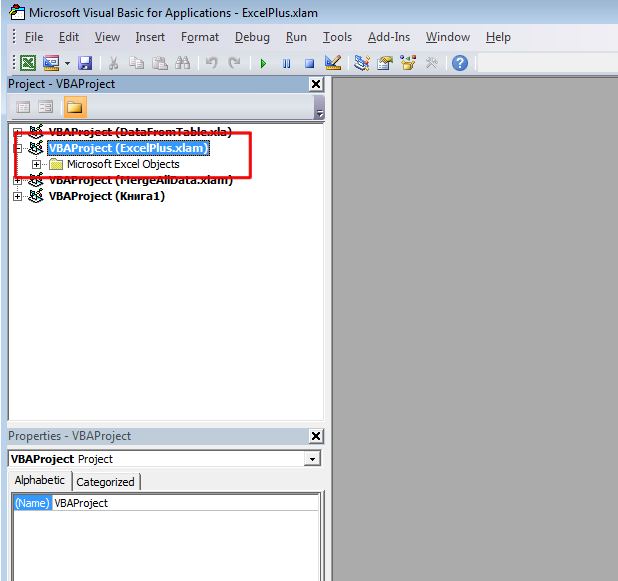Close the Project Explorer panel

316,84
